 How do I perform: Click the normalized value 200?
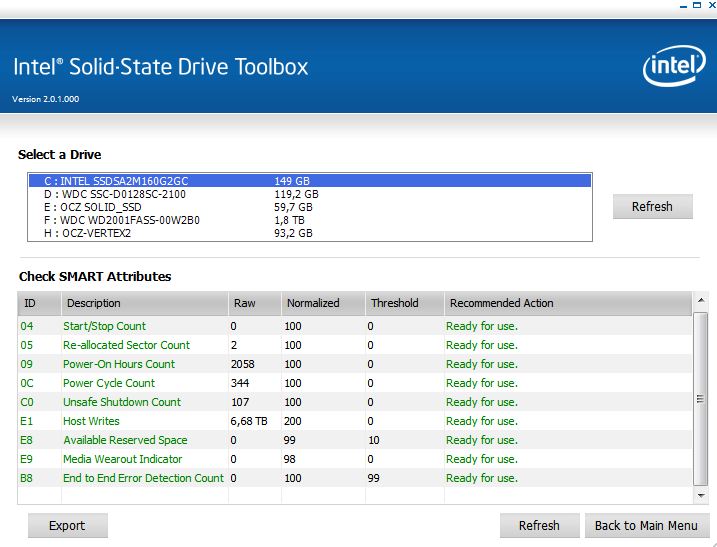[x=293, y=421]
